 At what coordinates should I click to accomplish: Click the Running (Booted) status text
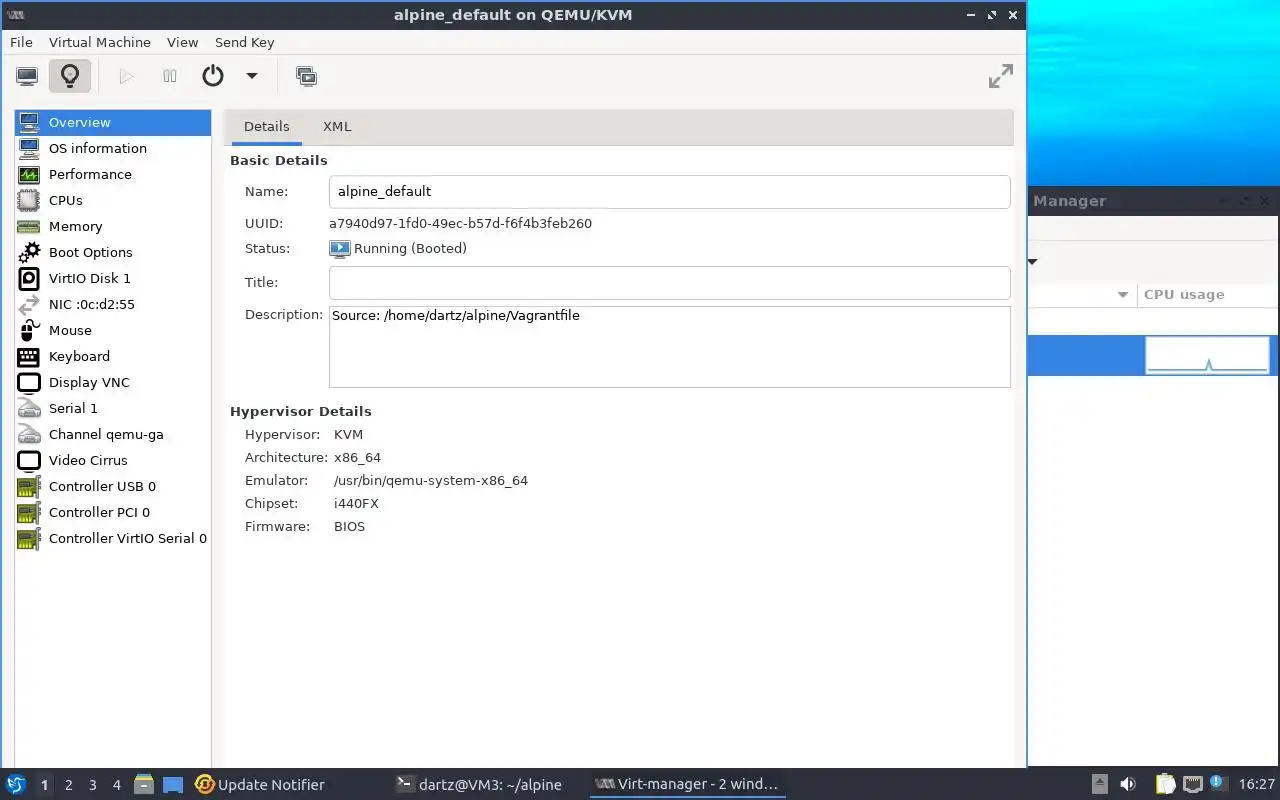point(410,248)
